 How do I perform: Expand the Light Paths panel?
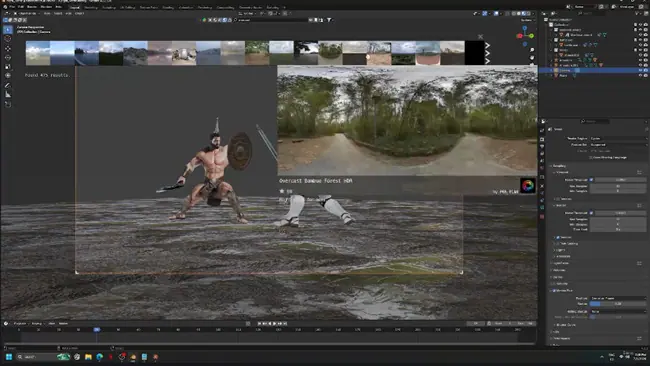point(560,263)
